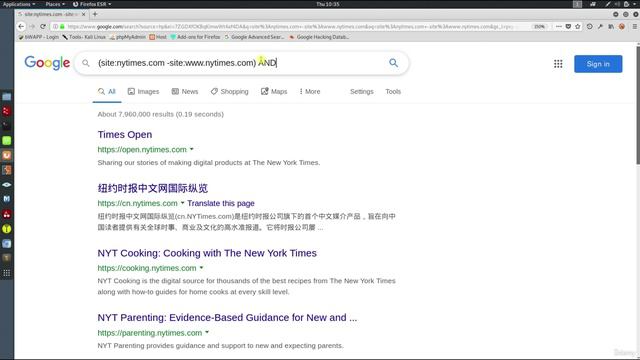Click the Translate this page link
Viewport: 640px width, 360px height.
[221, 203]
